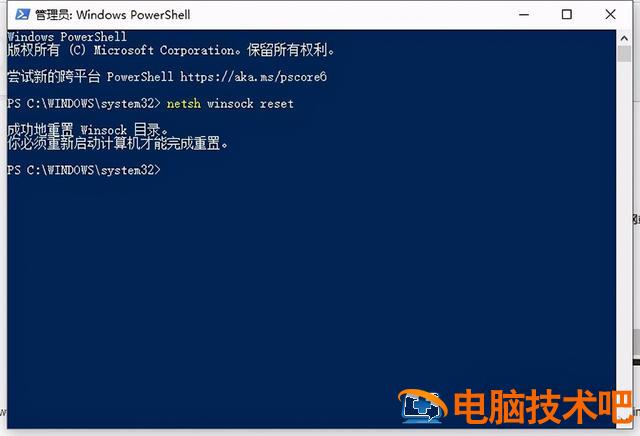Click the 你必须重新启动计算机才能完成重置 message

pyautogui.click(x=118, y=144)
